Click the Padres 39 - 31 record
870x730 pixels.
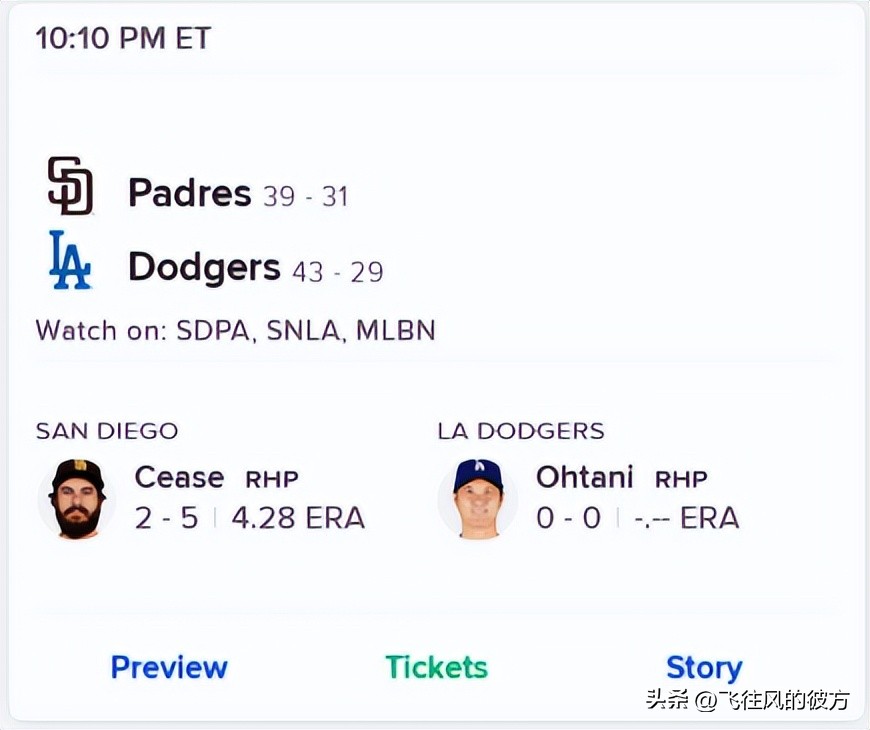point(306,196)
